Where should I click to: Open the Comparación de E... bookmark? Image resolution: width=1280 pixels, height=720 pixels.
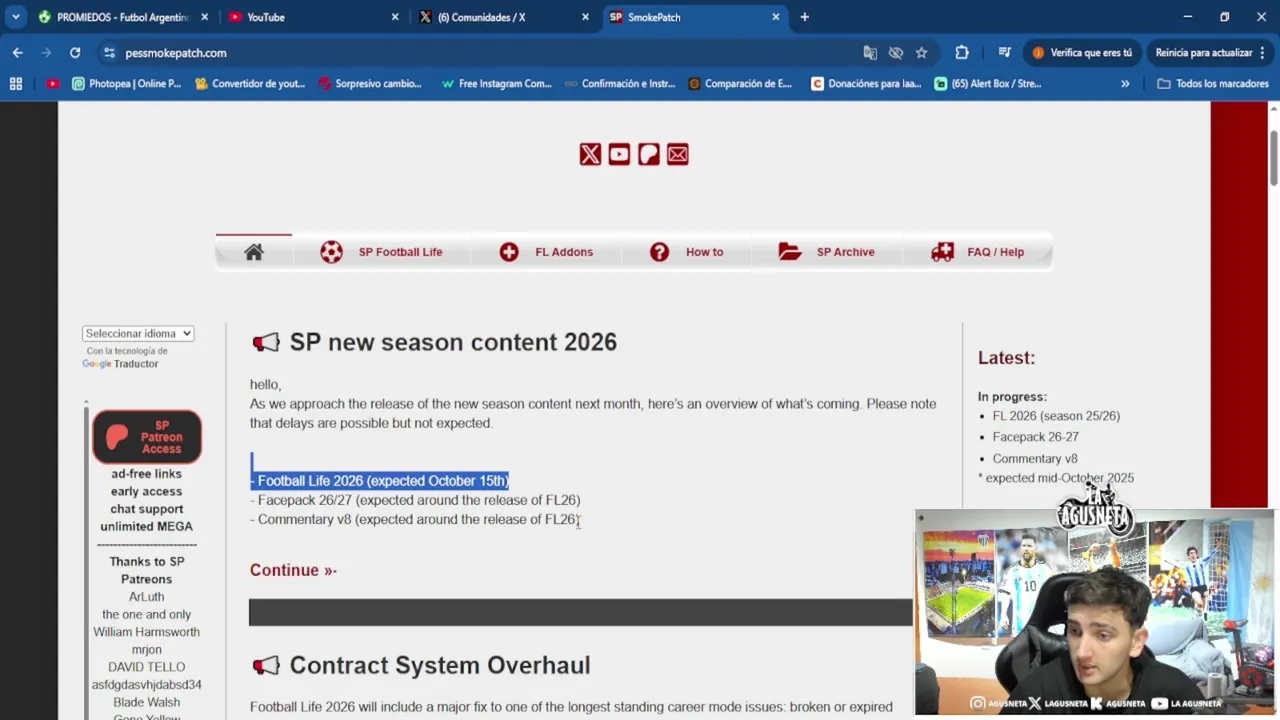740,84
